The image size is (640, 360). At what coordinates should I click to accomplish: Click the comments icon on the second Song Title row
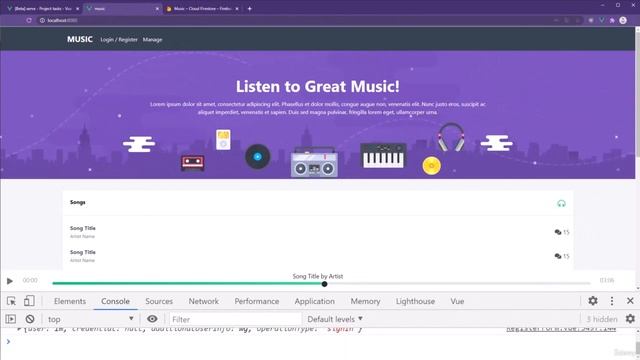click(558, 256)
